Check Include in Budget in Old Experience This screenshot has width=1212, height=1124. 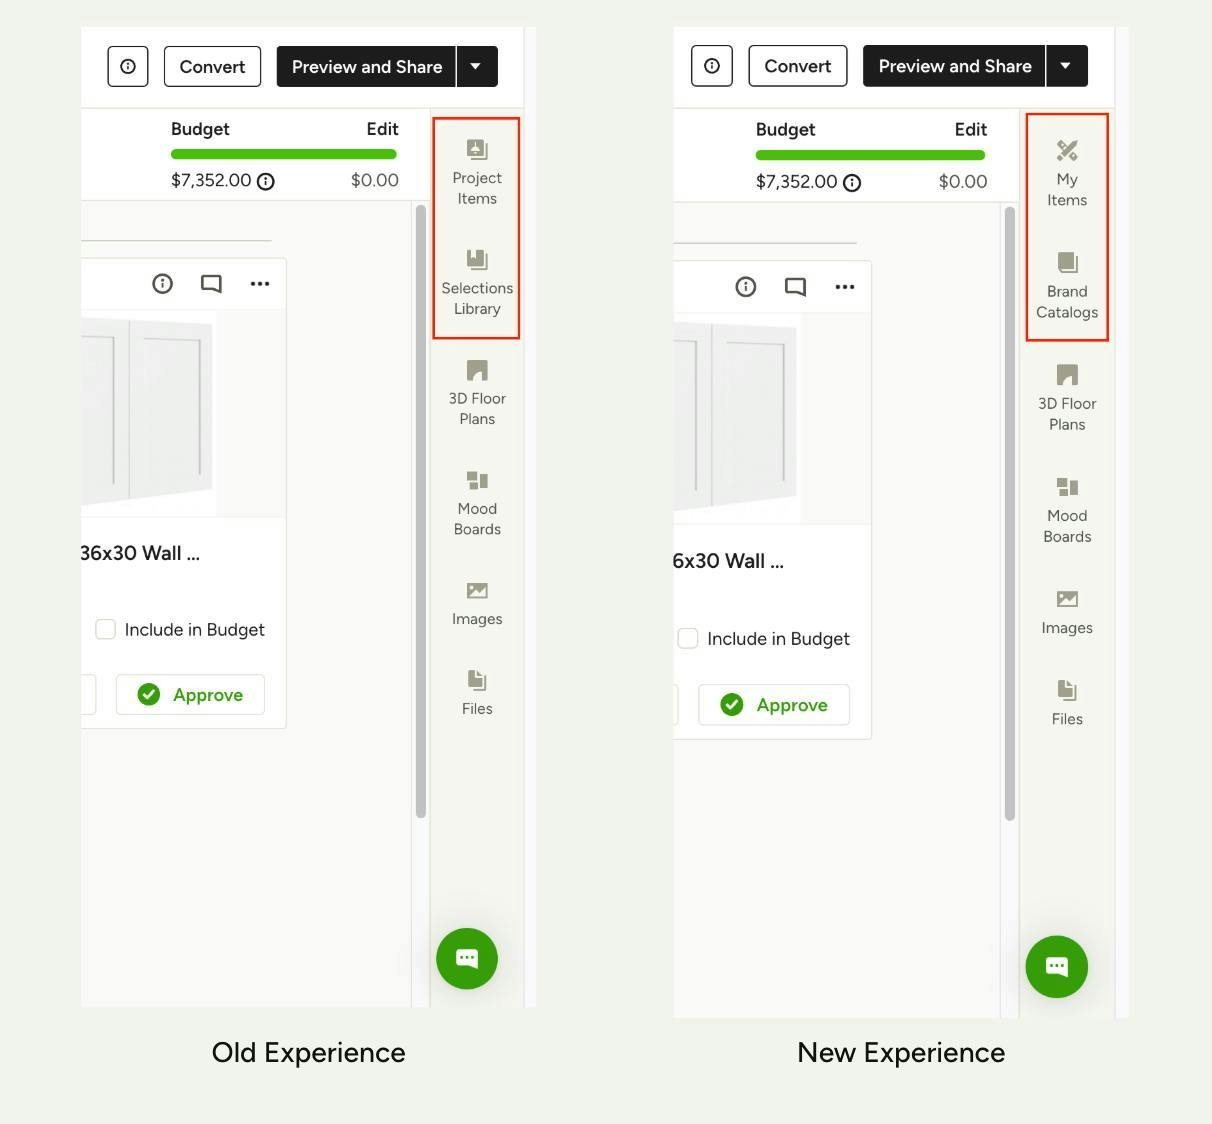pos(105,629)
